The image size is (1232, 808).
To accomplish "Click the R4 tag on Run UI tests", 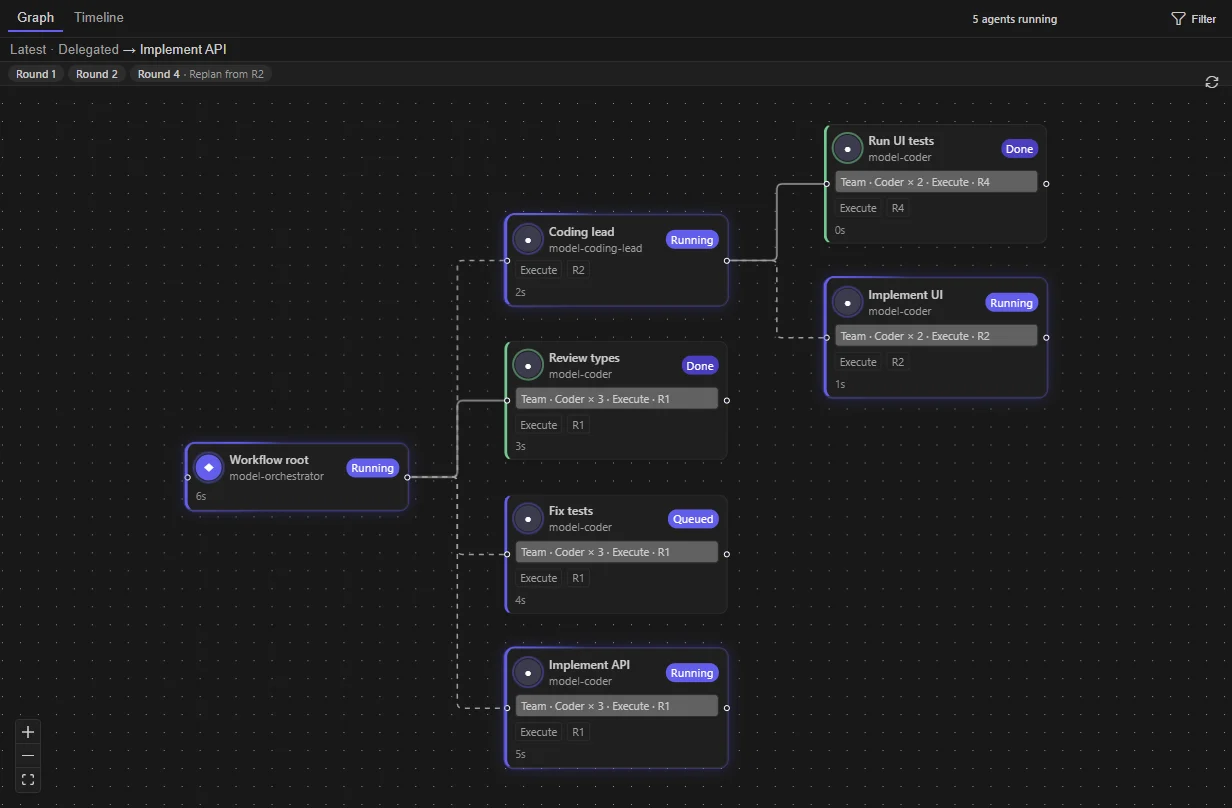I will 898,208.
